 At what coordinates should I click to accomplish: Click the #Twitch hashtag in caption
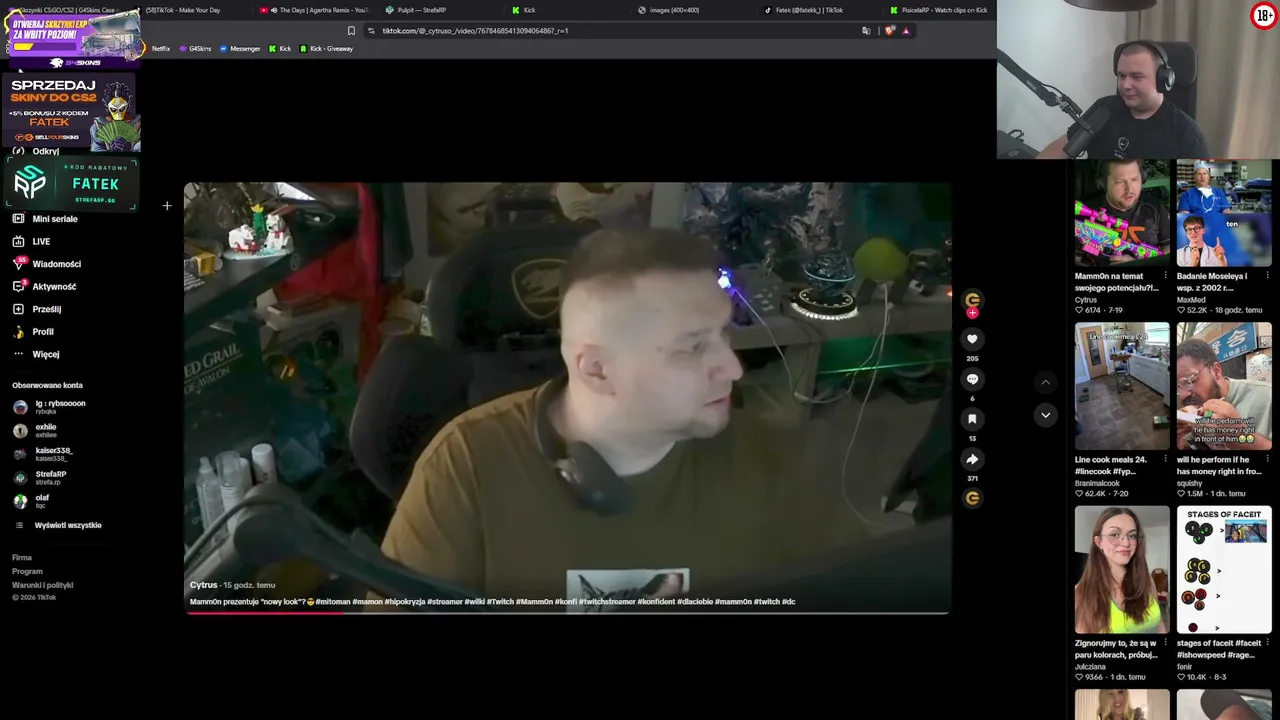click(x=500, y=602)
